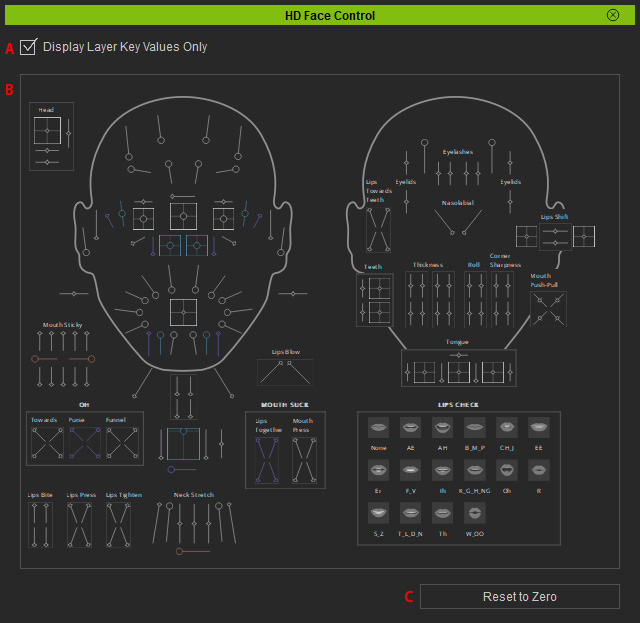Screen dimensions: 640x623
Task: Select the W_OO viseme lips icon
Action: tap(475, 513)
